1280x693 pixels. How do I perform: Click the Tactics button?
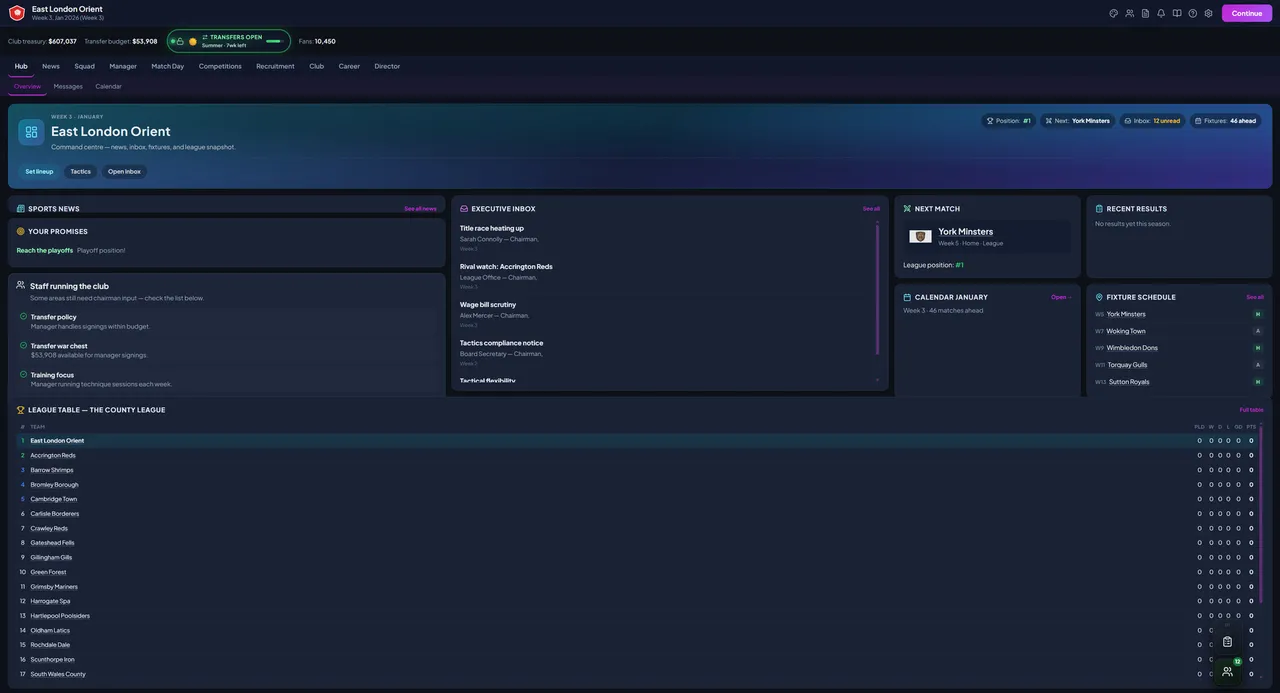80,171
